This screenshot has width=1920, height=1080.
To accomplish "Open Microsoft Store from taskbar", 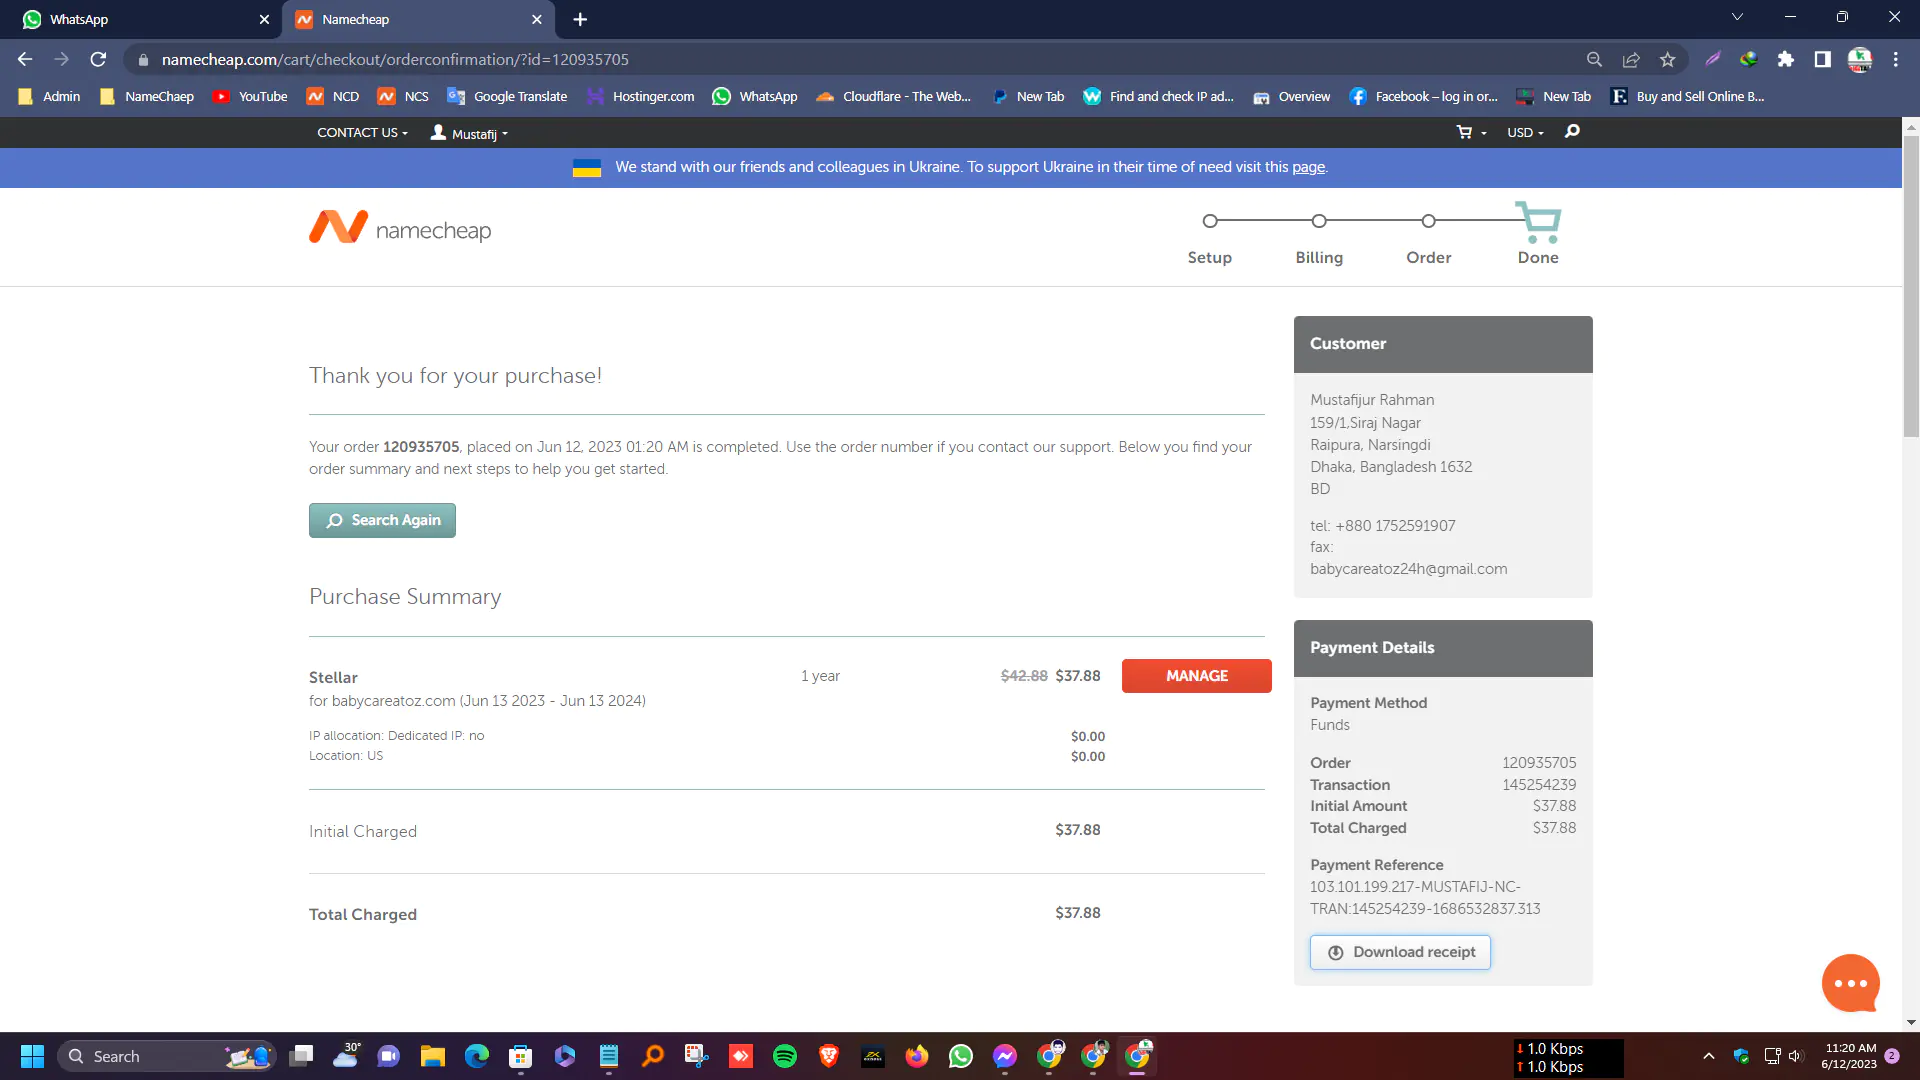I will (x=520, y=1056).
